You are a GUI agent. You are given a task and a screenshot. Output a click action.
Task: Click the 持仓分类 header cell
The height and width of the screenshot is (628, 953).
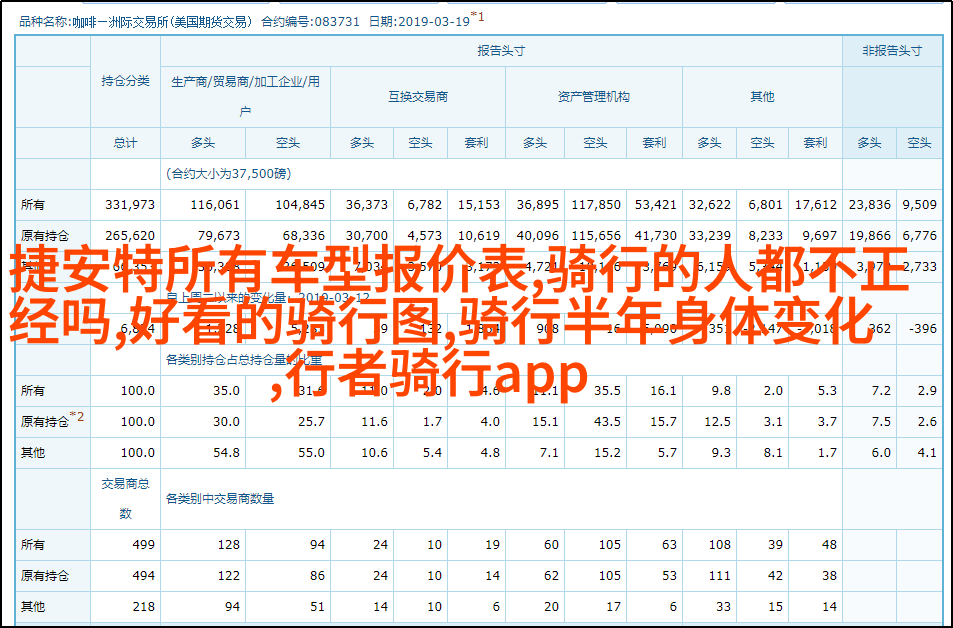point(125,82)
